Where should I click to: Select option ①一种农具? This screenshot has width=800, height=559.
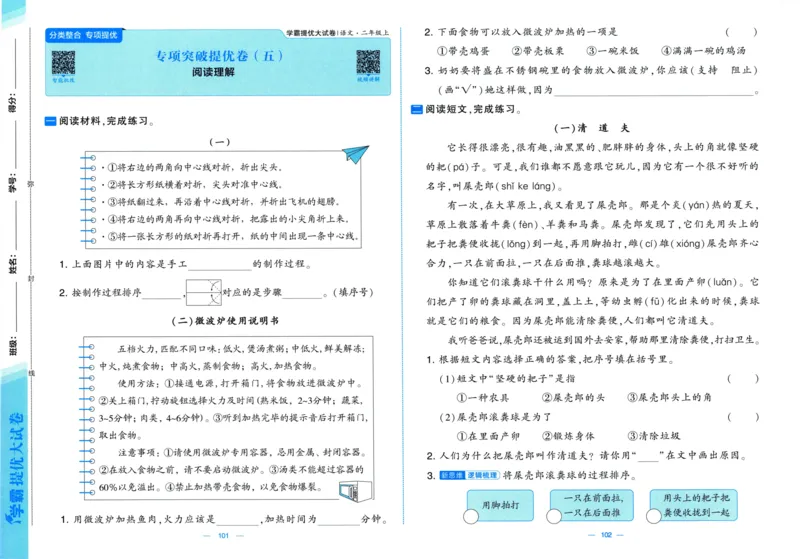coord(483,398)
